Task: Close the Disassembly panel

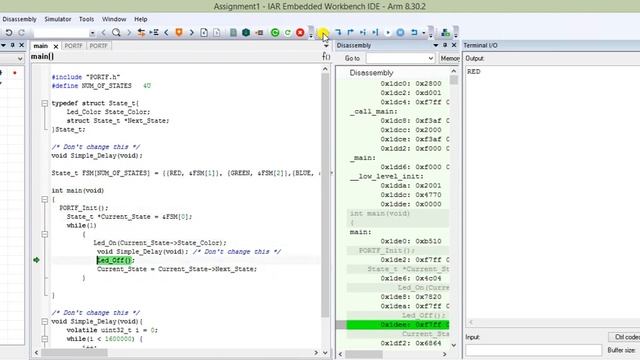Action: [454, 45]
